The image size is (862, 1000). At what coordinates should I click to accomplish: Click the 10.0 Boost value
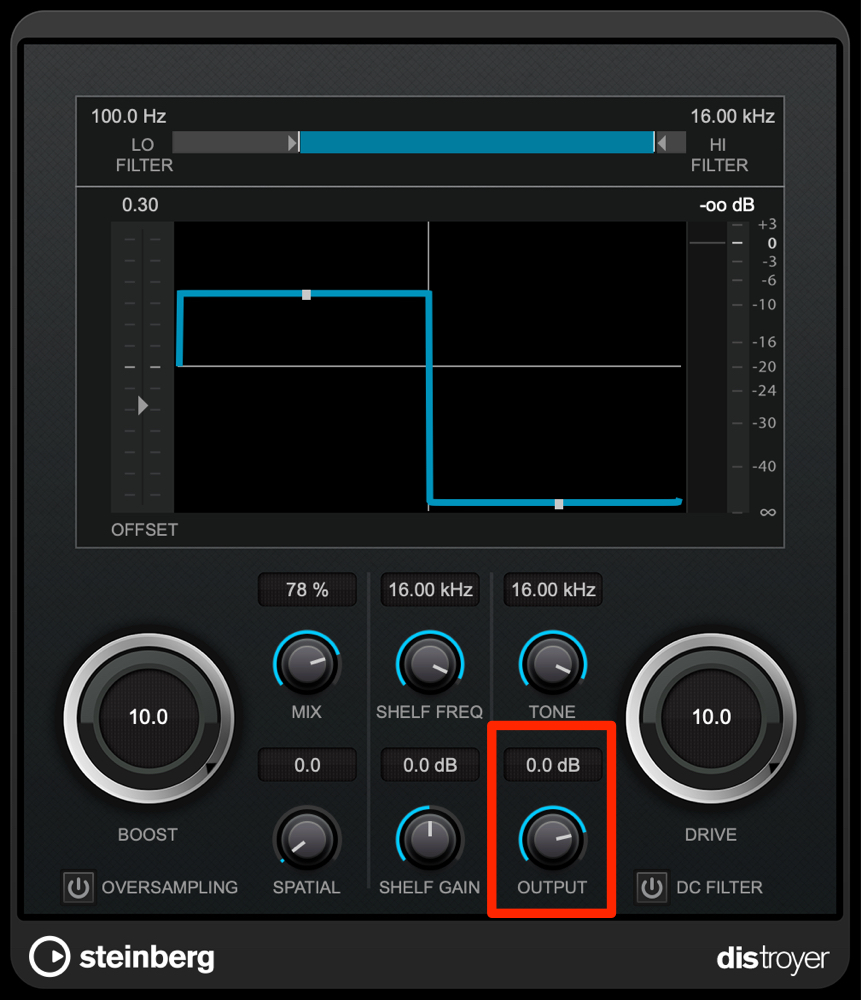click(149, 717)
